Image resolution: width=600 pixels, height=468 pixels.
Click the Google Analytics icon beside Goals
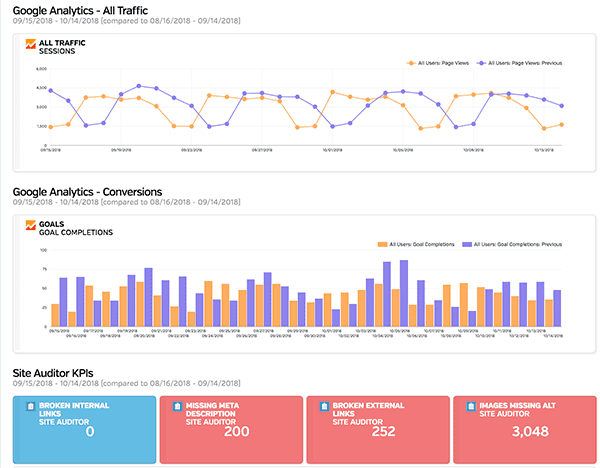coord(30,227)
